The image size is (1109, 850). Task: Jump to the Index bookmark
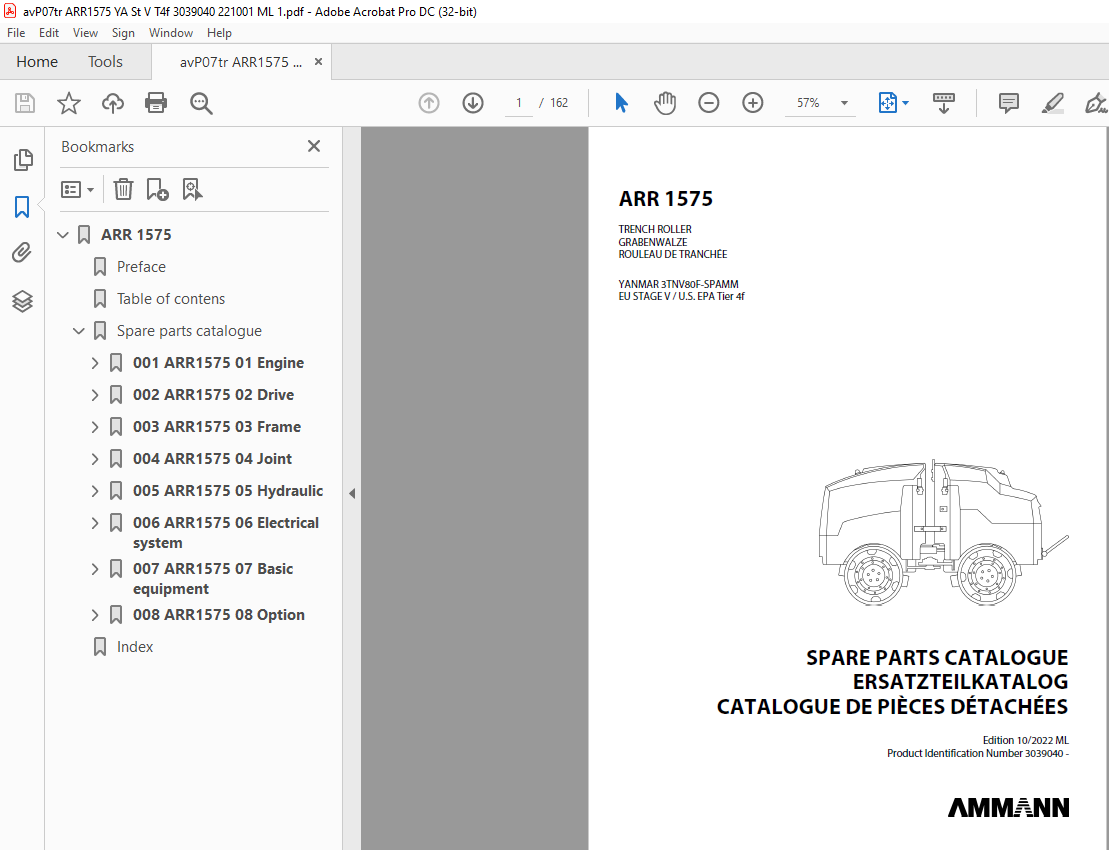pos(134,646)
